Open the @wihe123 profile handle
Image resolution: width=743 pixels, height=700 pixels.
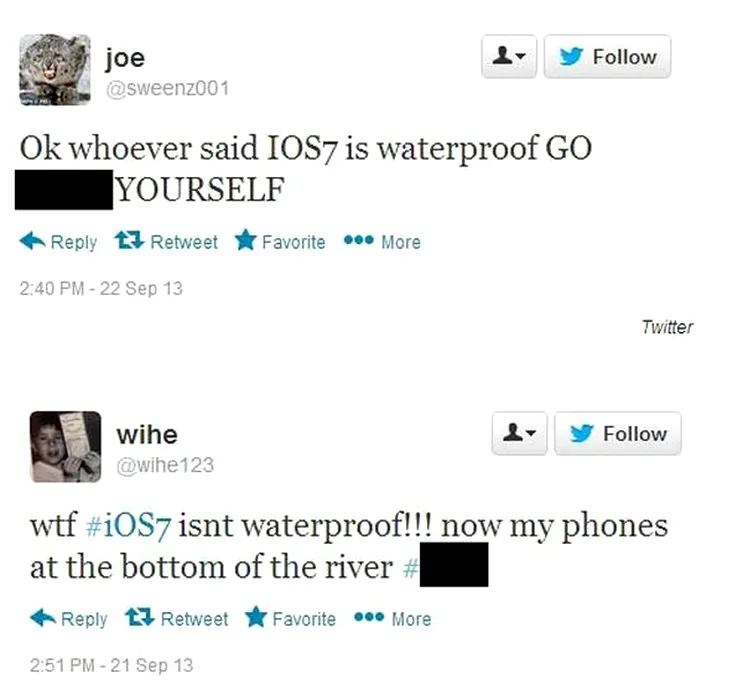click(165, 465)
